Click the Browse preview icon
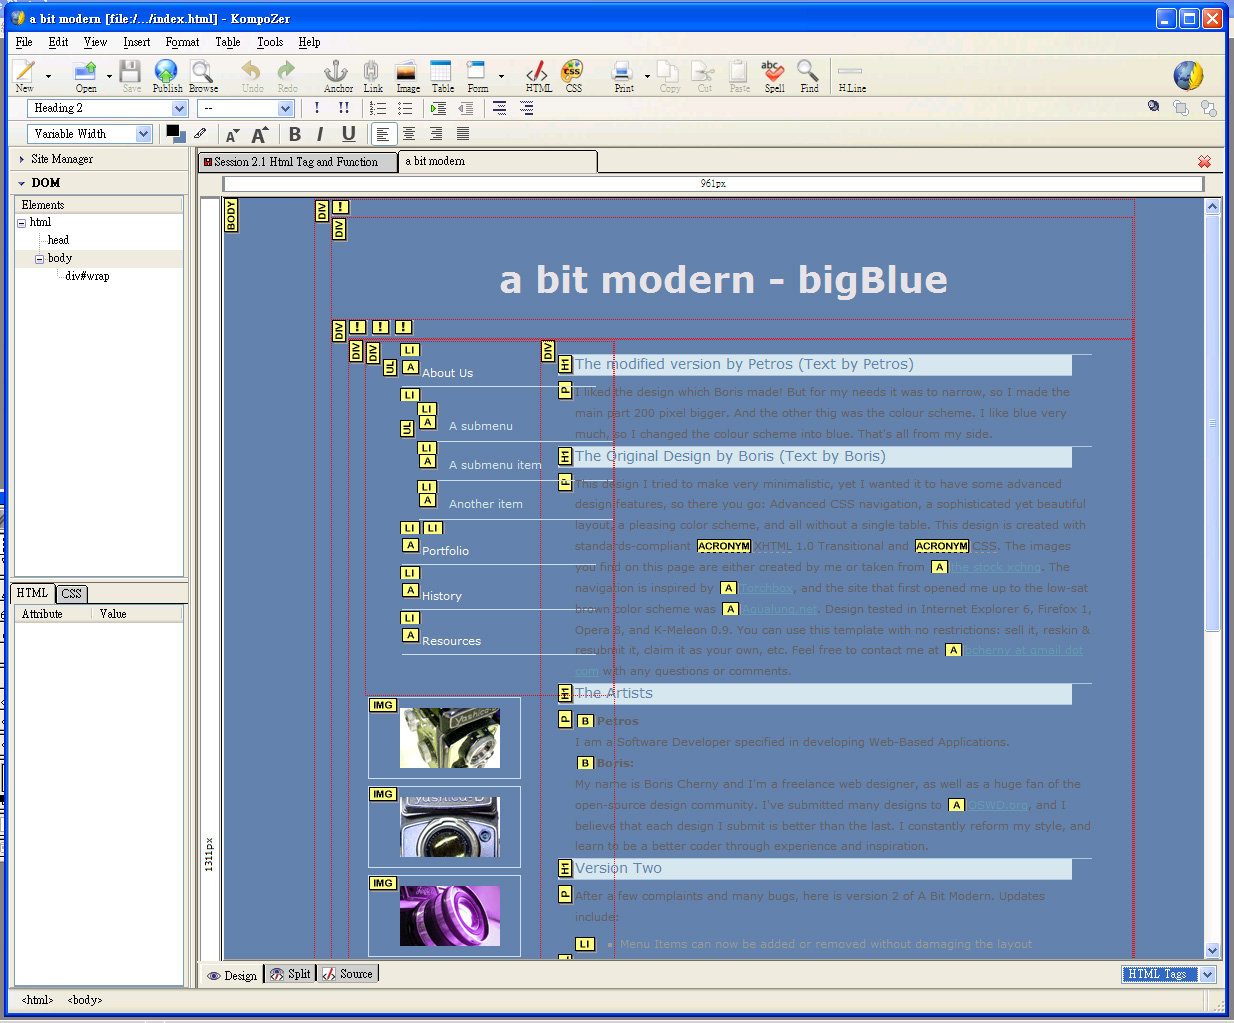Image resolution: width=1234 pixels, height=1023 pixels. (202, 75)
